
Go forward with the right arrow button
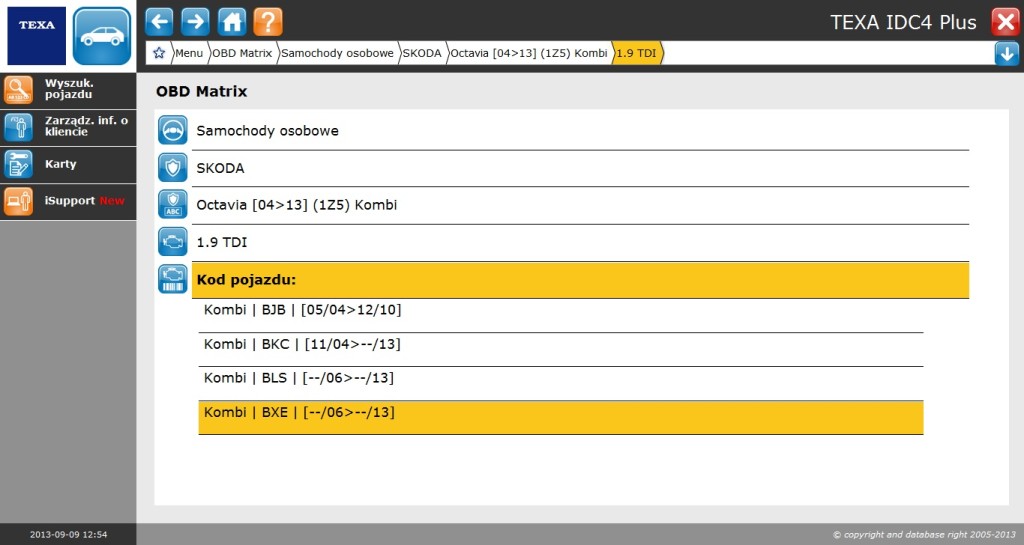click(x=195, y=22)
